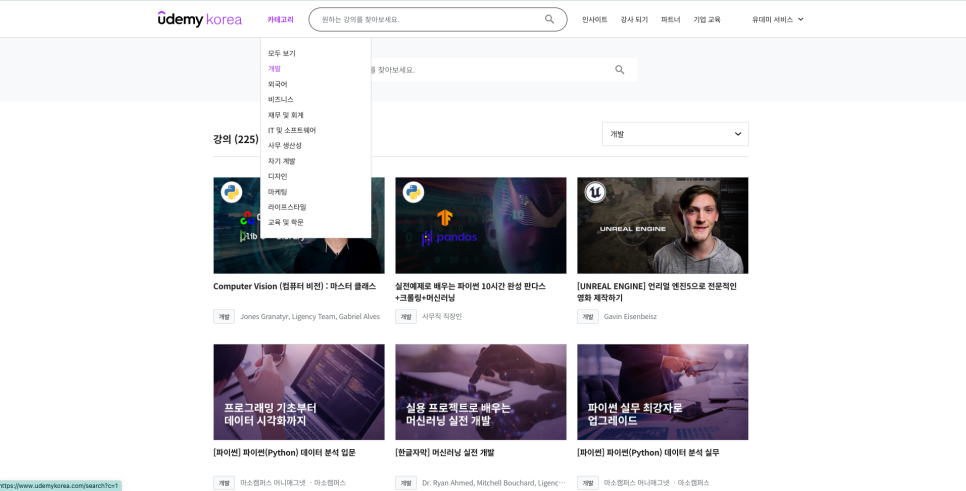Open the 기업 교육 link
Screen dimensions: 966x491
pos(707,20)
